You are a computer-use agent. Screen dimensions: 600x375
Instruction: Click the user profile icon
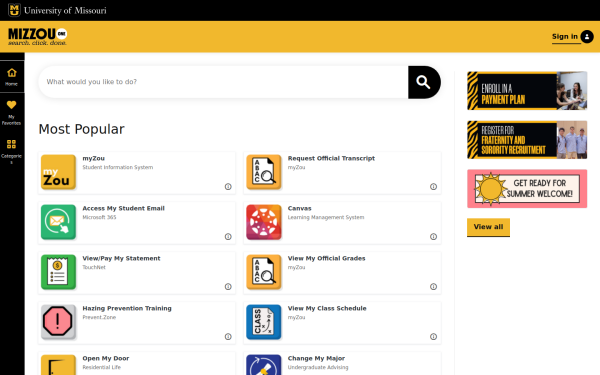[587, 37]
